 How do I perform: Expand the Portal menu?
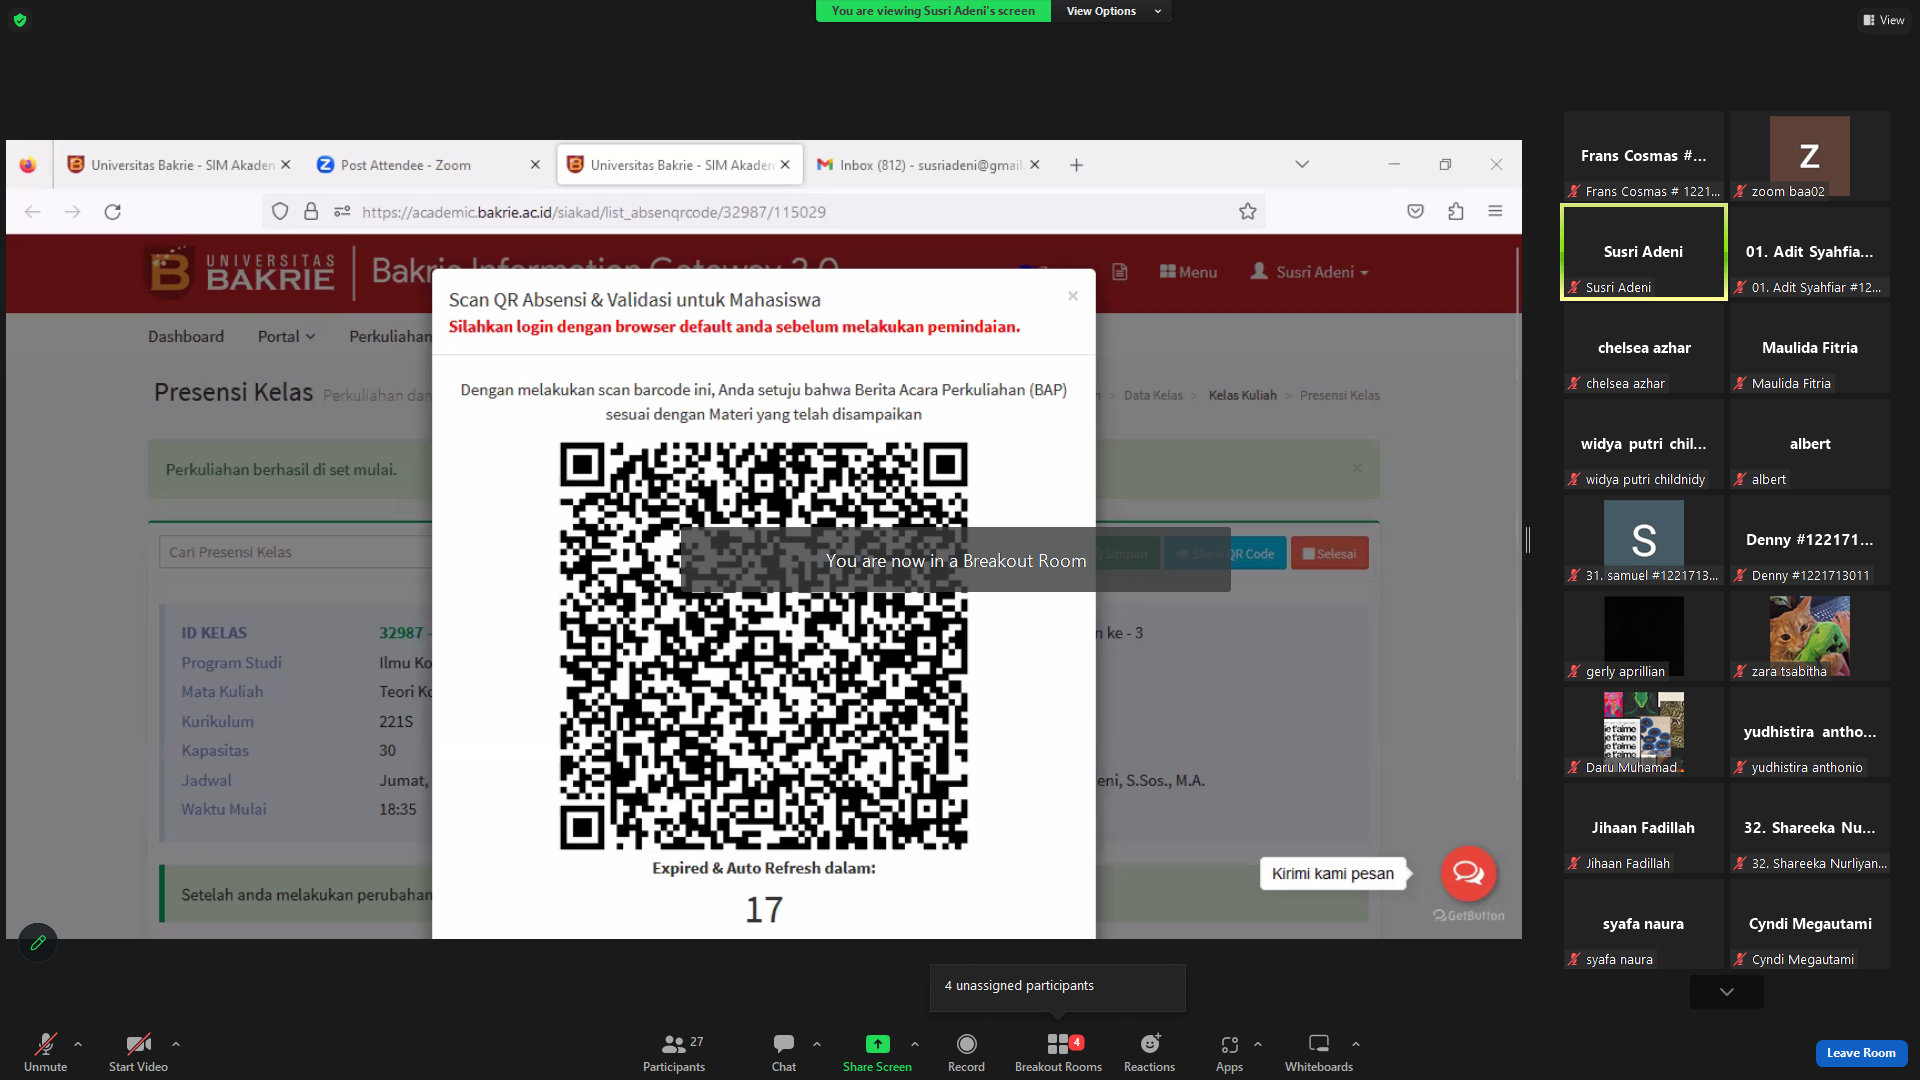point(286,337)
